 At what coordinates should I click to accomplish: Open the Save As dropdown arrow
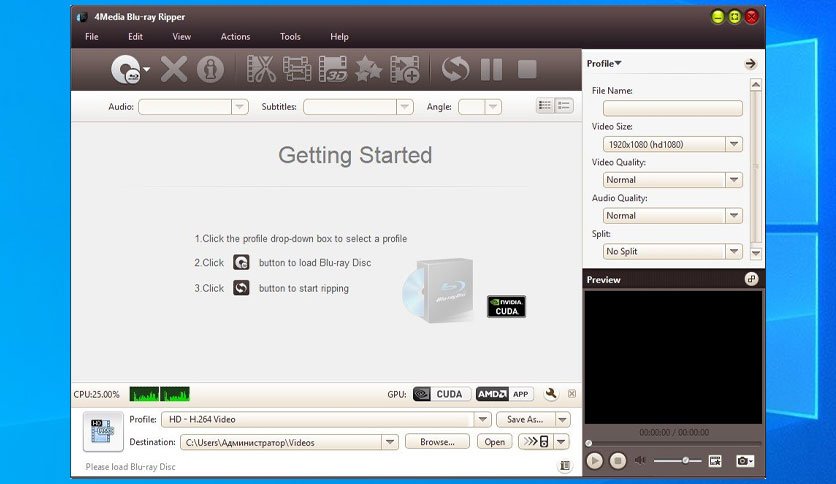[x=562, y=420]
